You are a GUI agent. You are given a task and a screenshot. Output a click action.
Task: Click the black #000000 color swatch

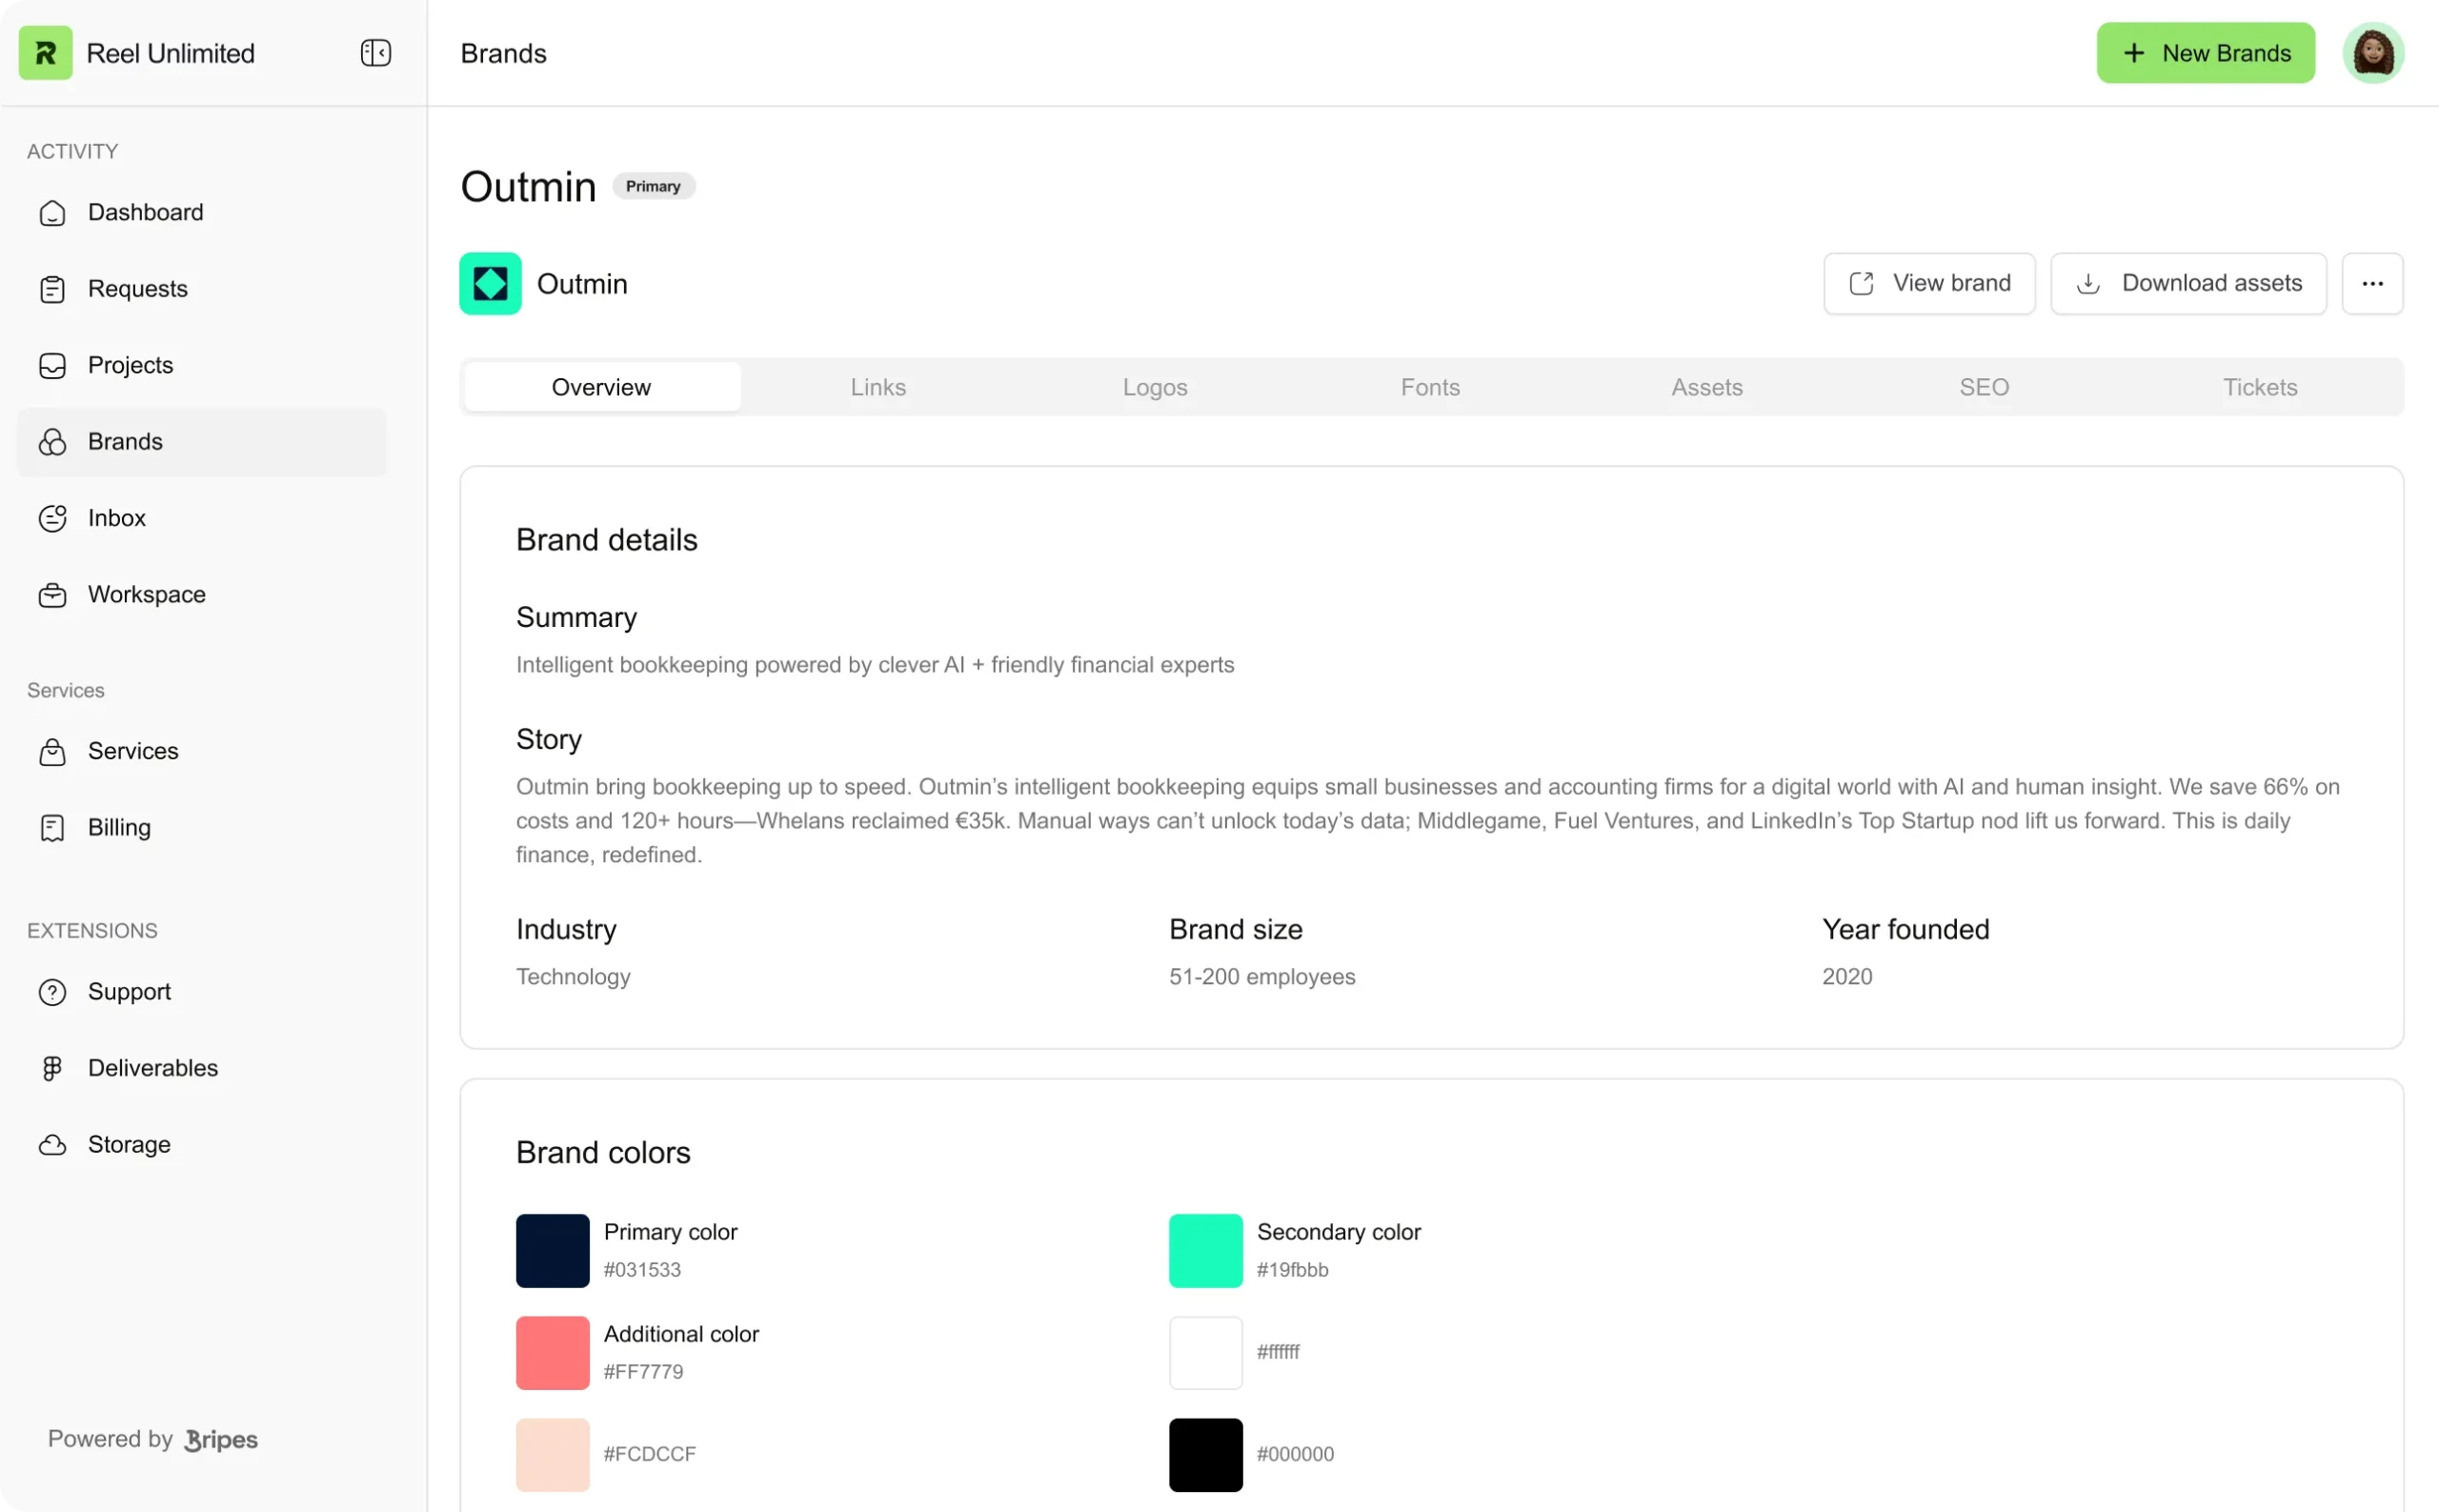tap(1205, 1455)
